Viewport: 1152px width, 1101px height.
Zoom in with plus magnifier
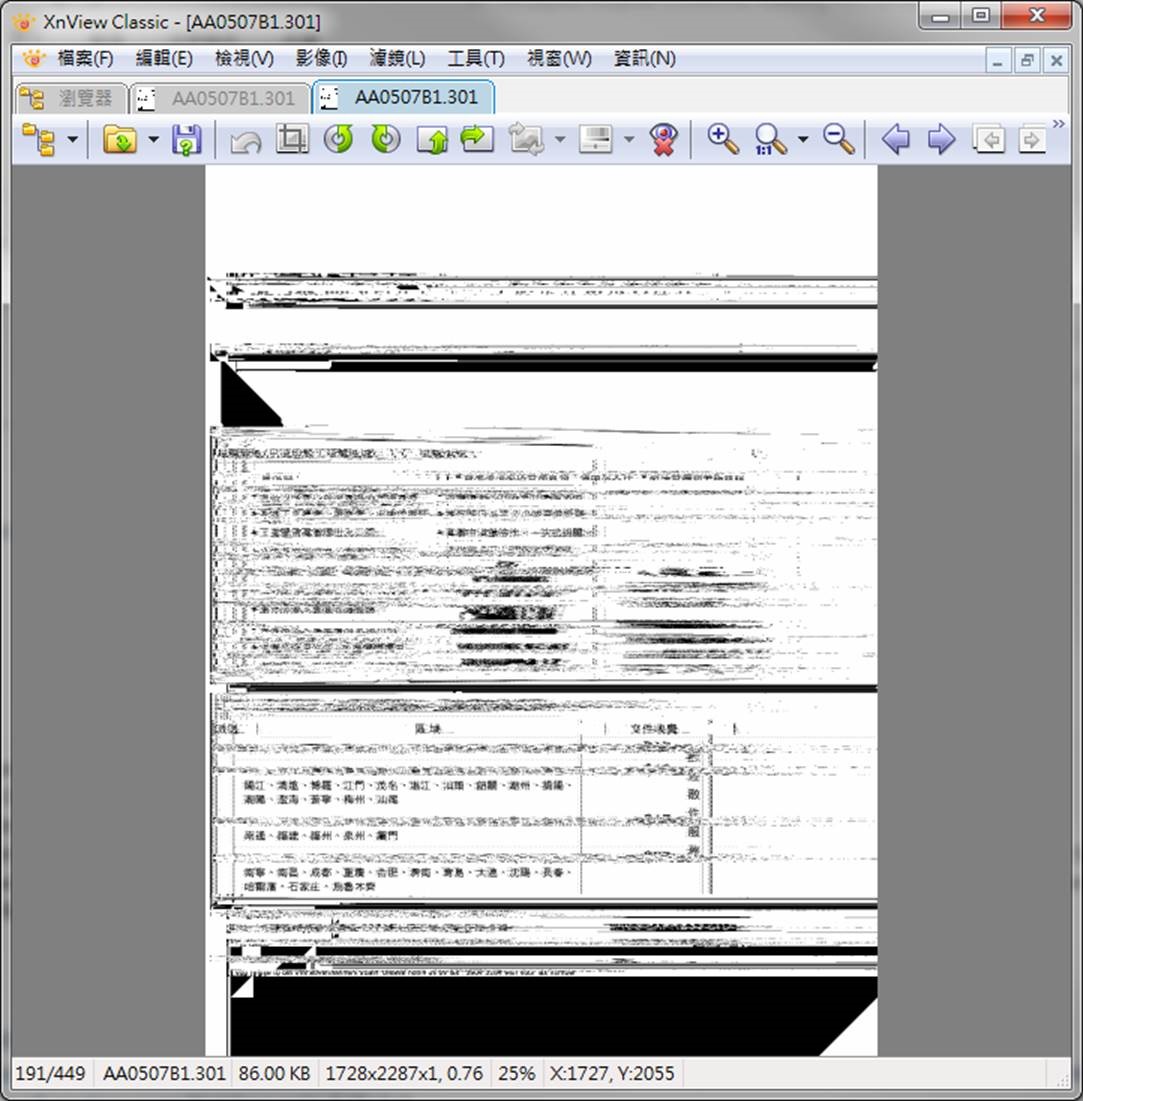[723, 139]
